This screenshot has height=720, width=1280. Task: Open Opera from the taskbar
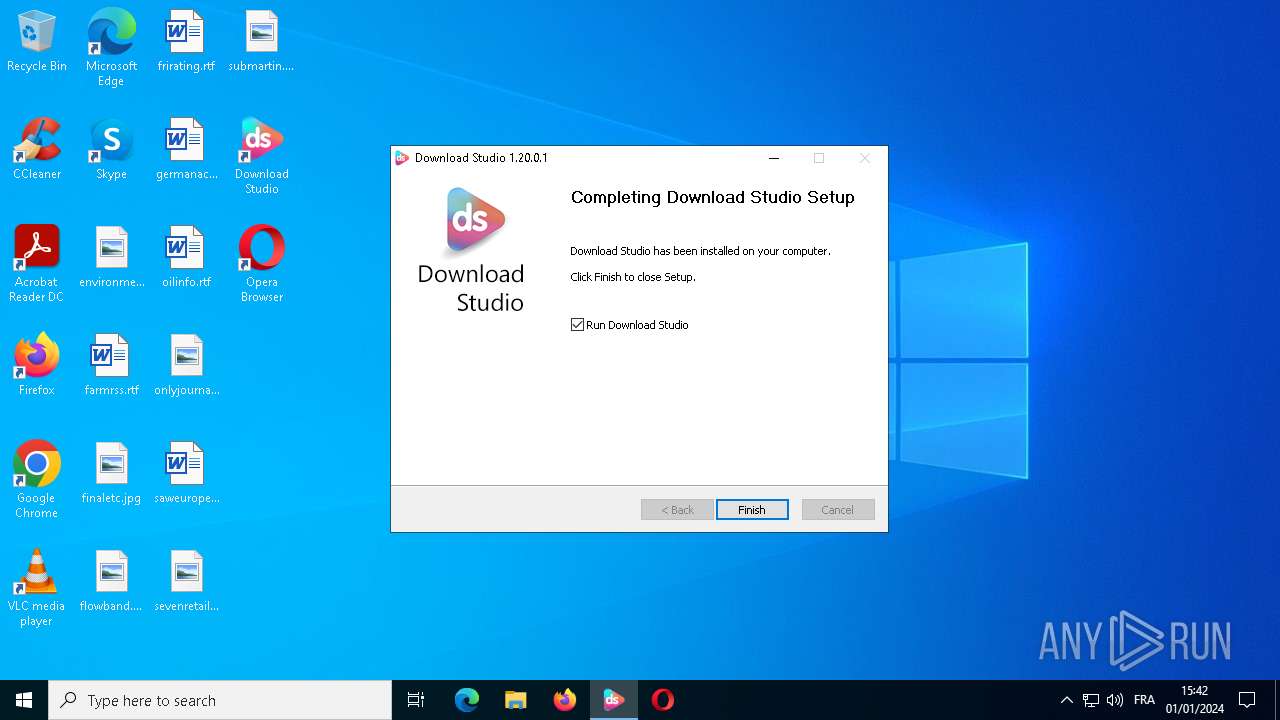coord(663,700)
